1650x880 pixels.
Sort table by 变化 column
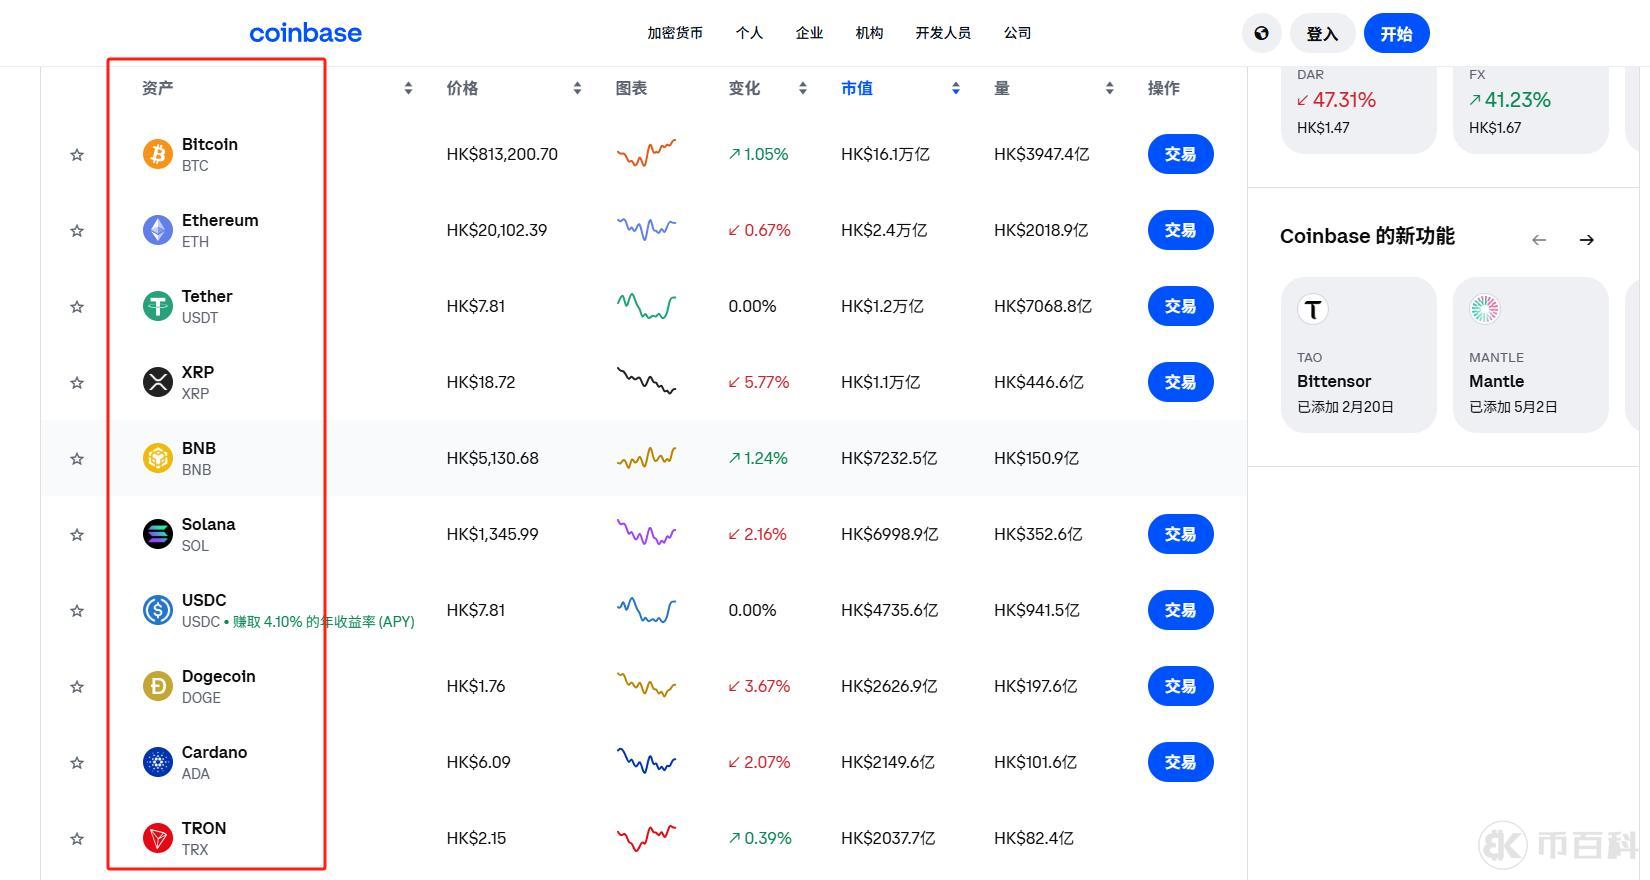coord(802,88)
